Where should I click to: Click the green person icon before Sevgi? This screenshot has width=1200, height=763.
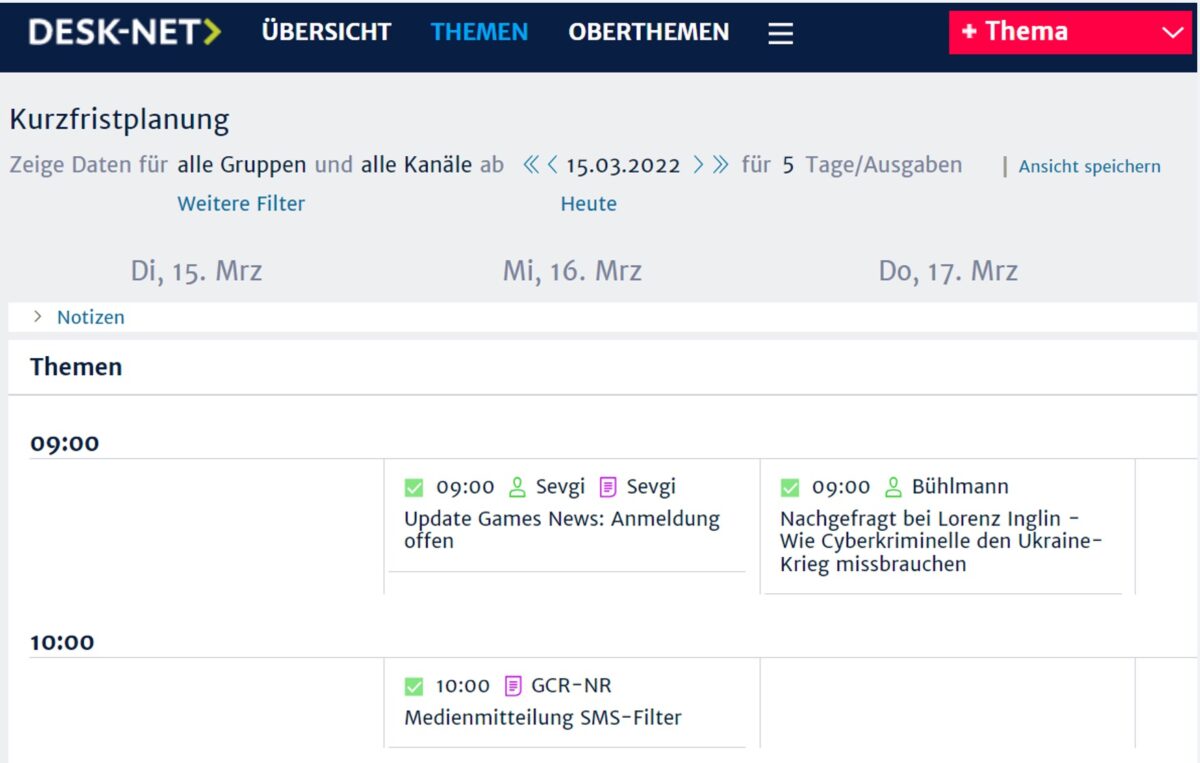click(517, 487)
